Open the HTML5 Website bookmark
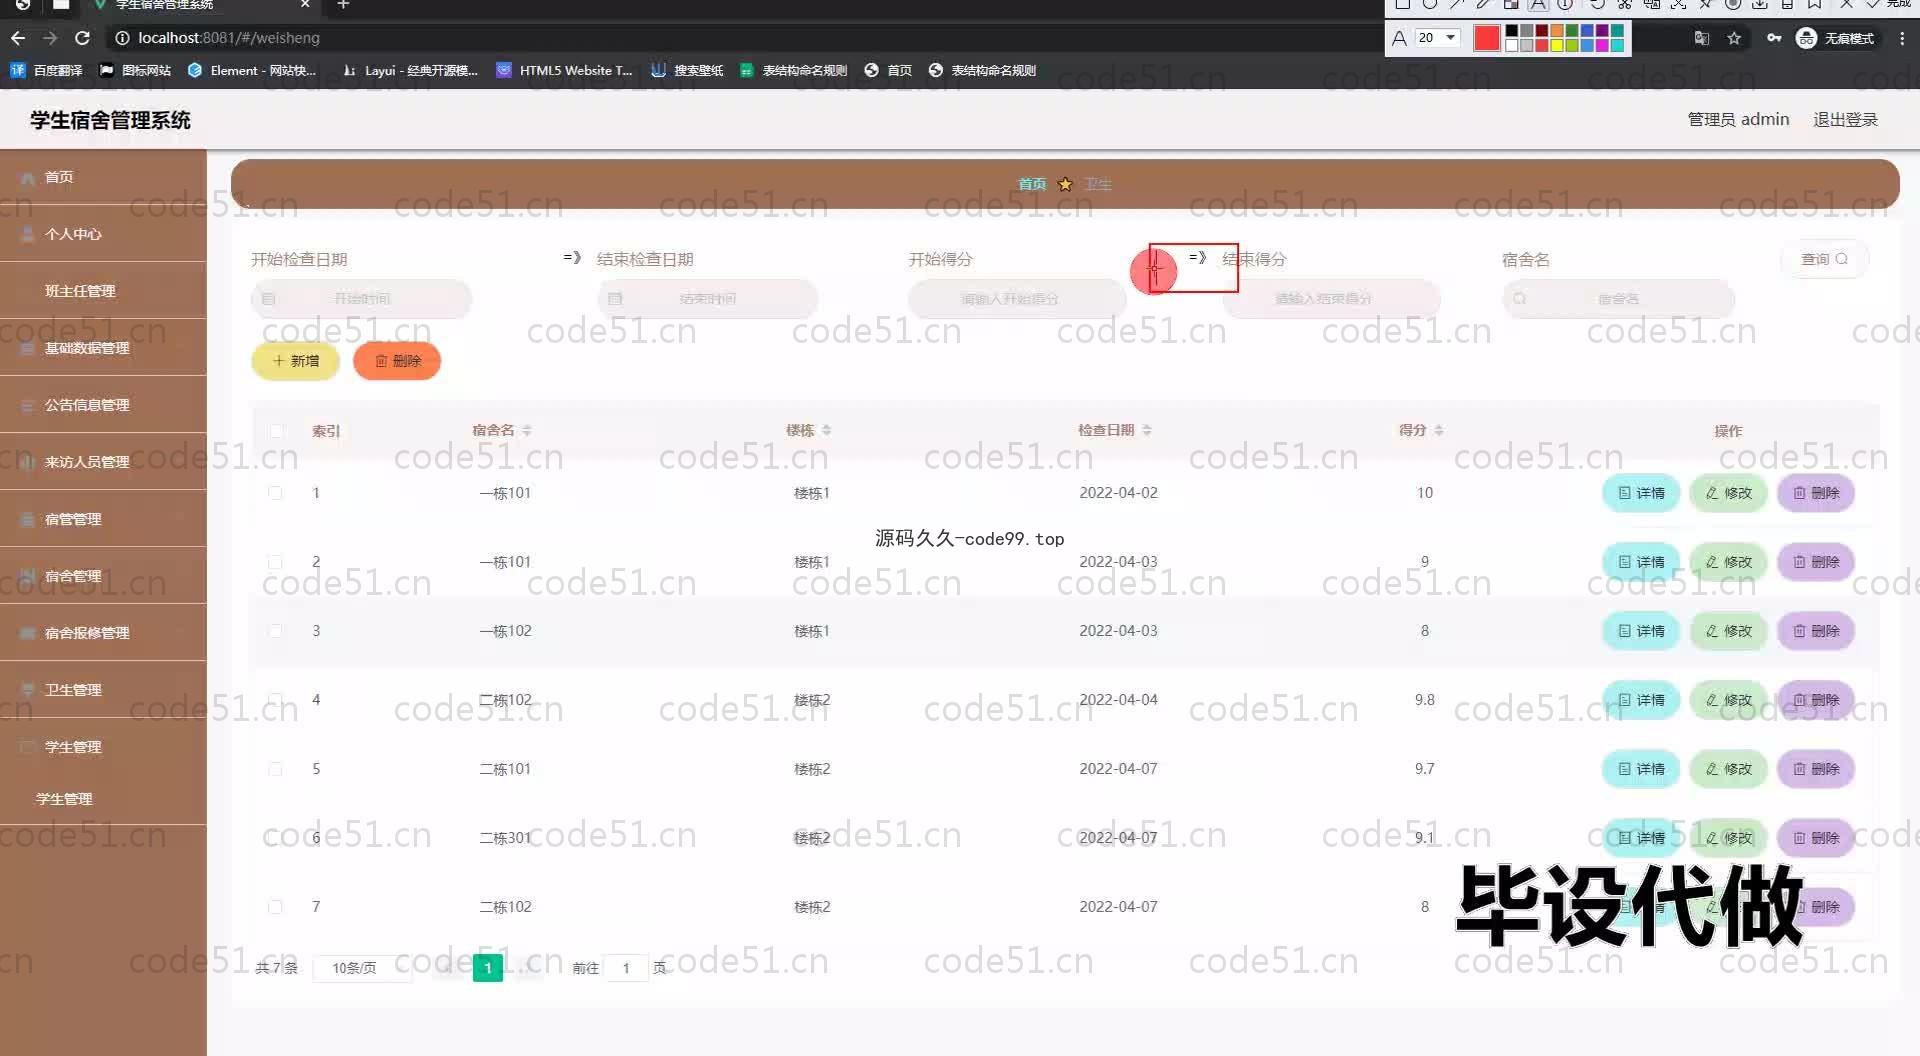Viewport: 1920px width, 1056px height. click(x=565, y=70)
